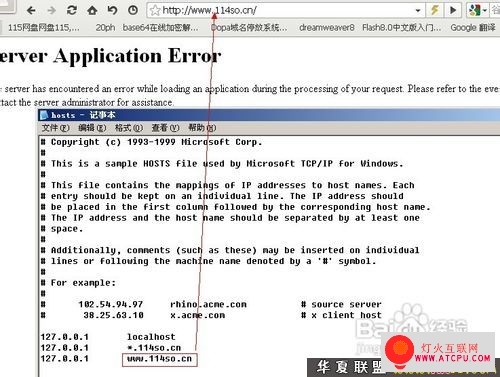Viewport: 500px width, 377px height.
Task: Open the 115网盘 bookmark
Action: pyautogui.click(x=44, y=28)
